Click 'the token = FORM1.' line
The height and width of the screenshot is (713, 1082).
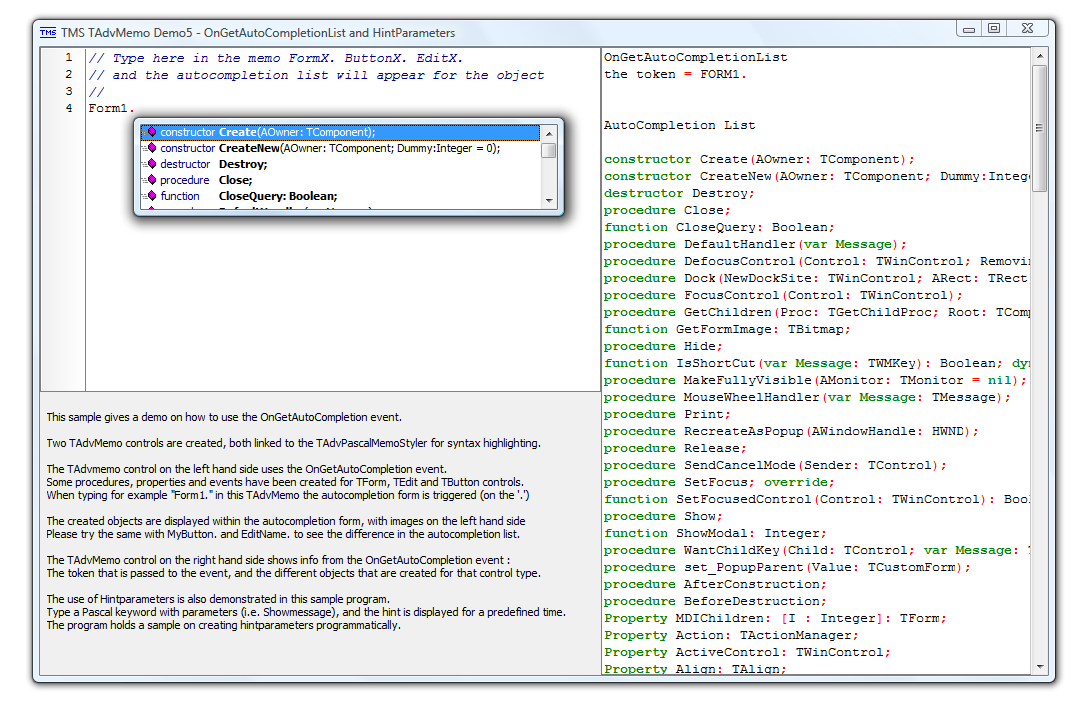pos(676,75)
